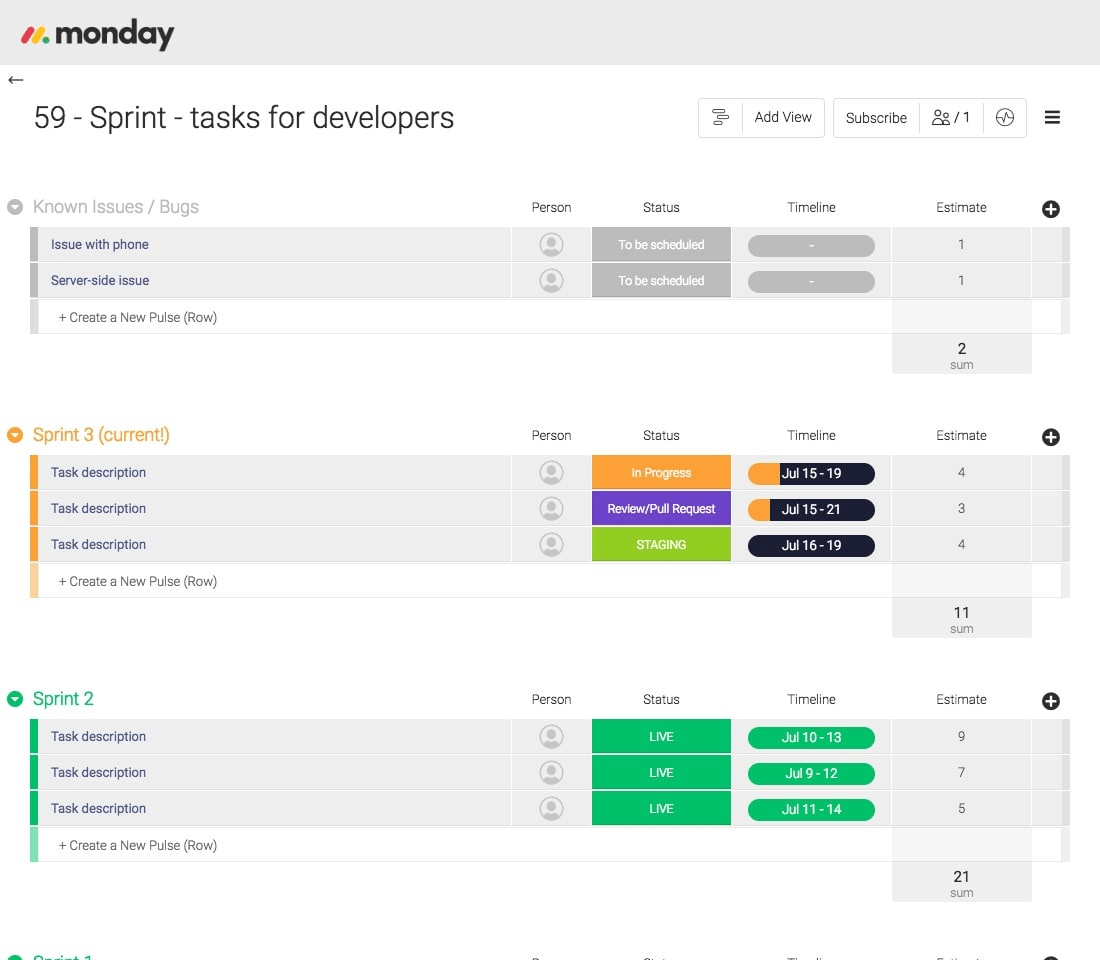Screen dimensions: 1100x960
Task: Open the Review/Pull Request status cell
Action: (661, 508)
